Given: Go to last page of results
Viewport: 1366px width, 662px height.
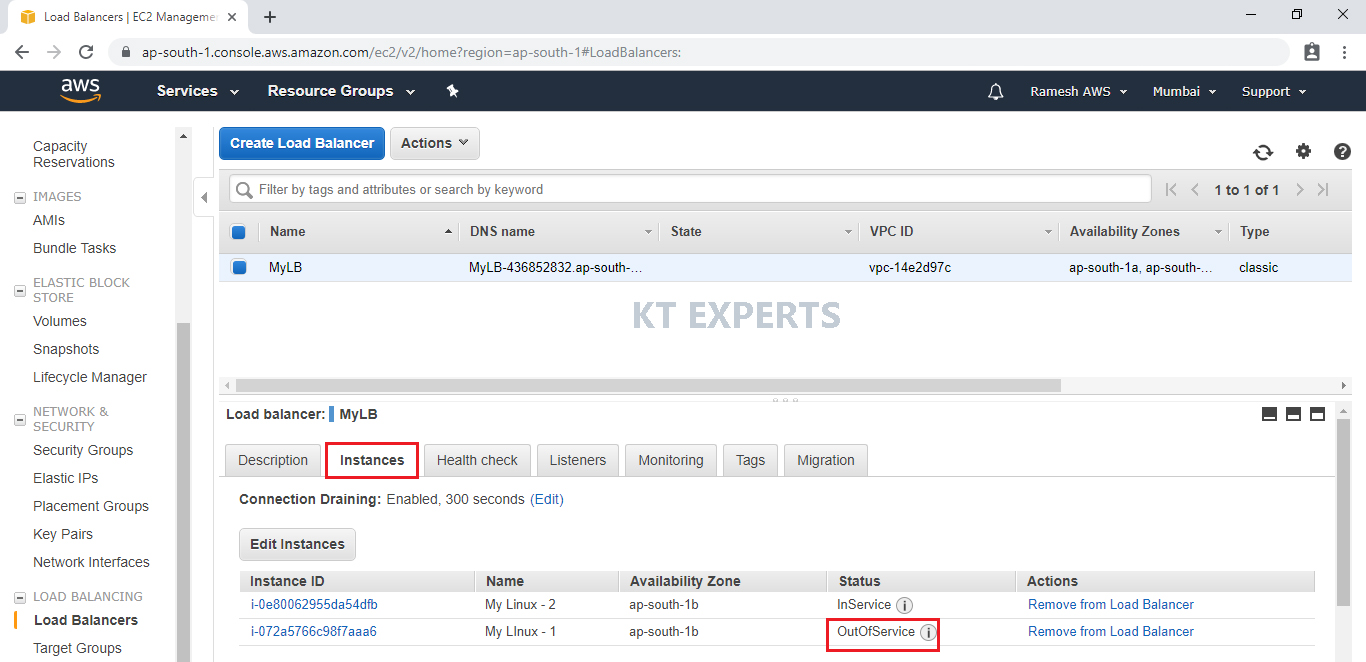Looking at the screenshot, I should pos(1323,189).
